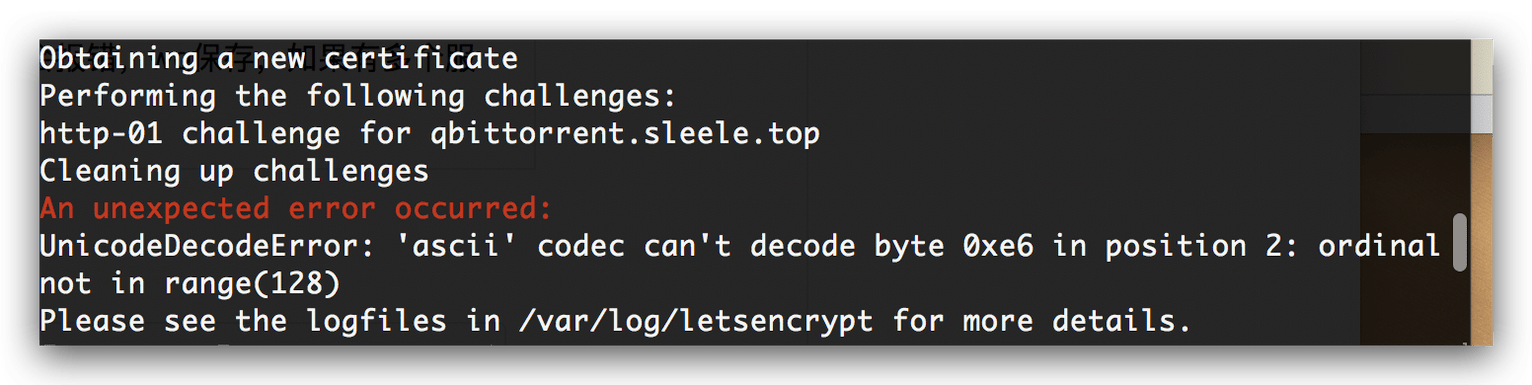Click the 'UnicodeDecodeError:' word
The image size is (1532, 385).
click(199, 246)
